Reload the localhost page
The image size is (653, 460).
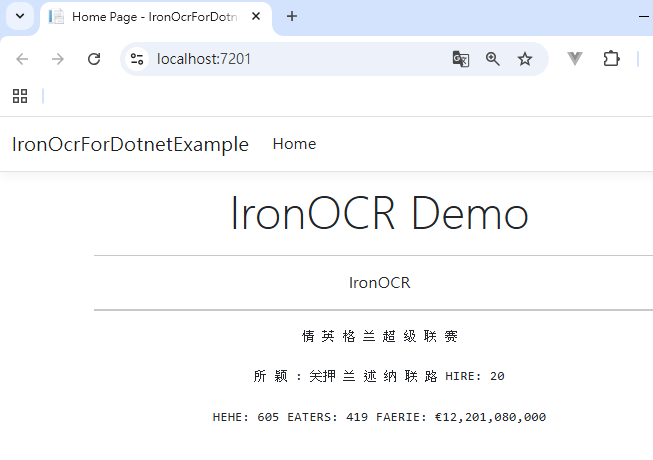pyautogui.click(x=94, y=59)
